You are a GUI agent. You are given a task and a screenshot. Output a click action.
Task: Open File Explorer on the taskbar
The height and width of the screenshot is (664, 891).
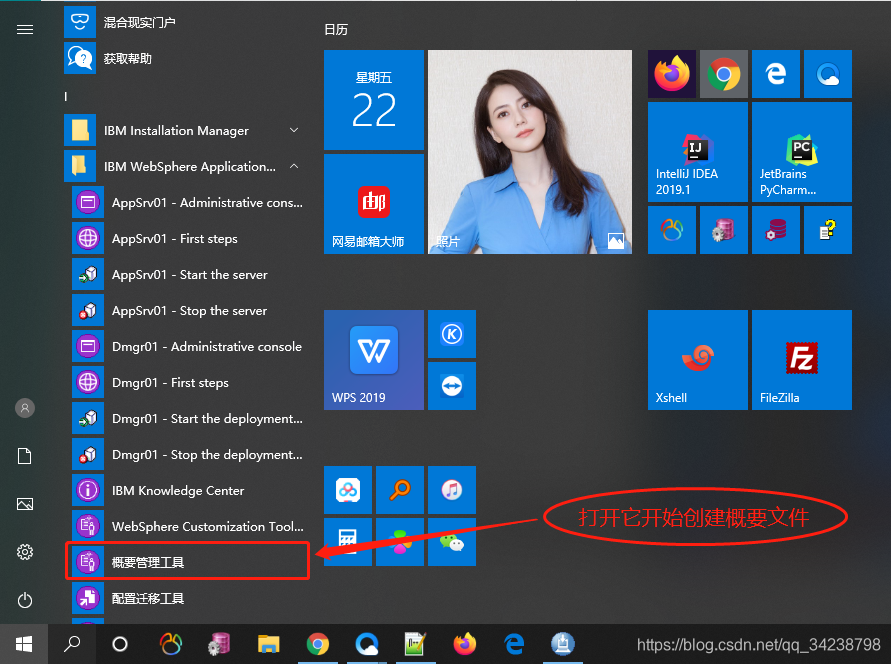click(268, 644)
